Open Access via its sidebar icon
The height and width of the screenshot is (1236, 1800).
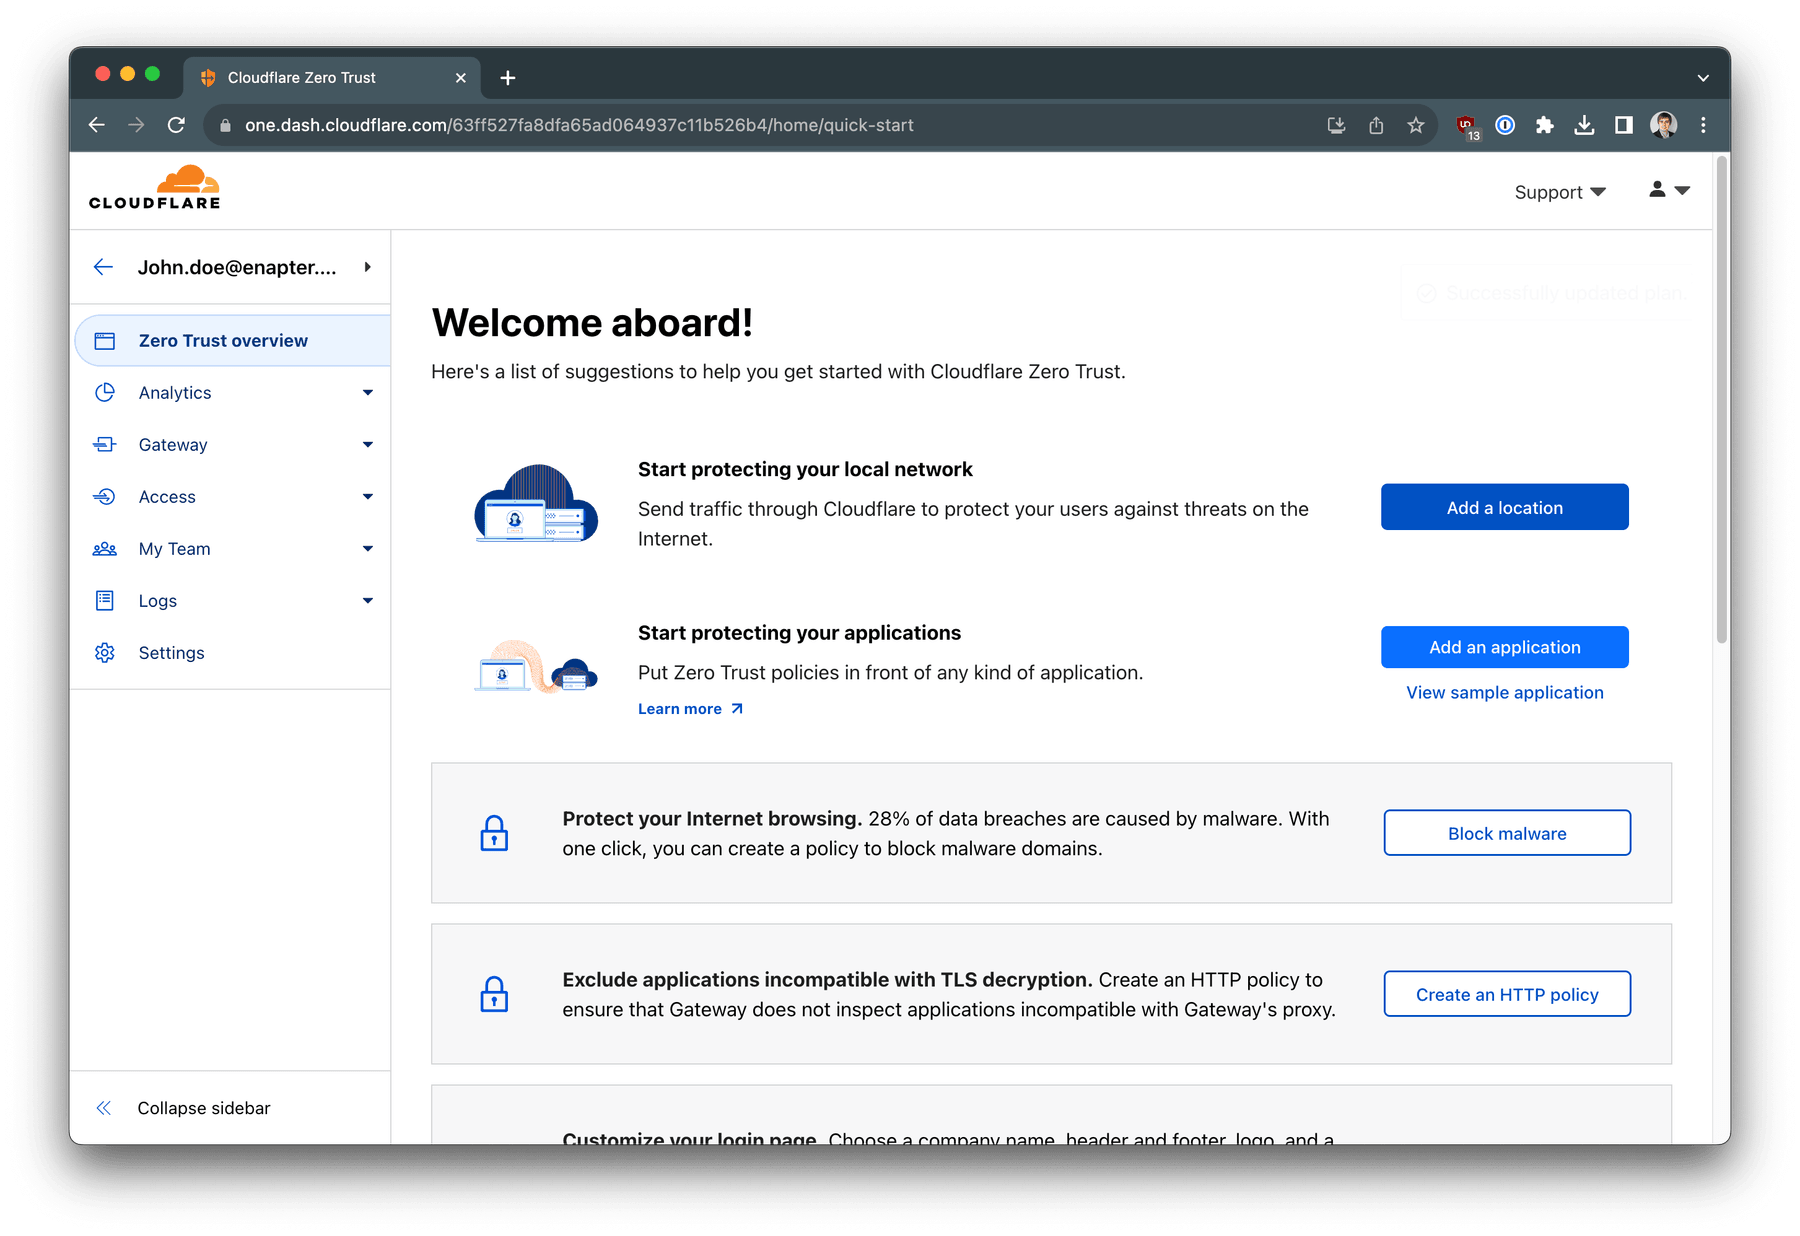pos(106,496)
